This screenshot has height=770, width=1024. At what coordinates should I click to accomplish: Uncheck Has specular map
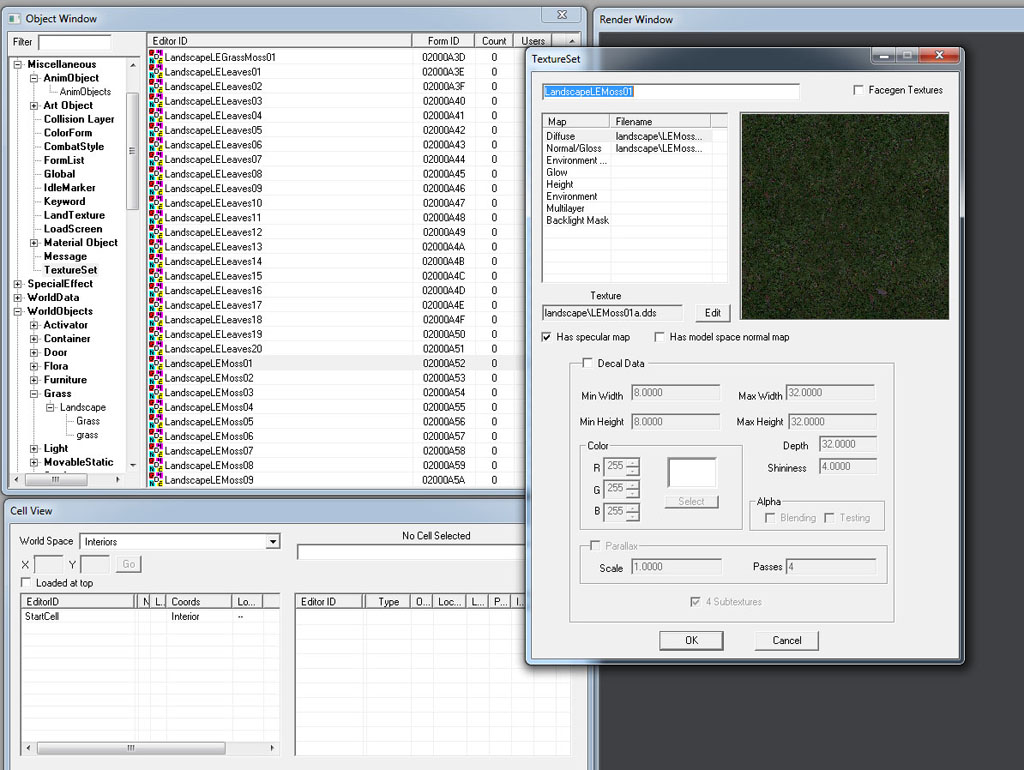547,337
